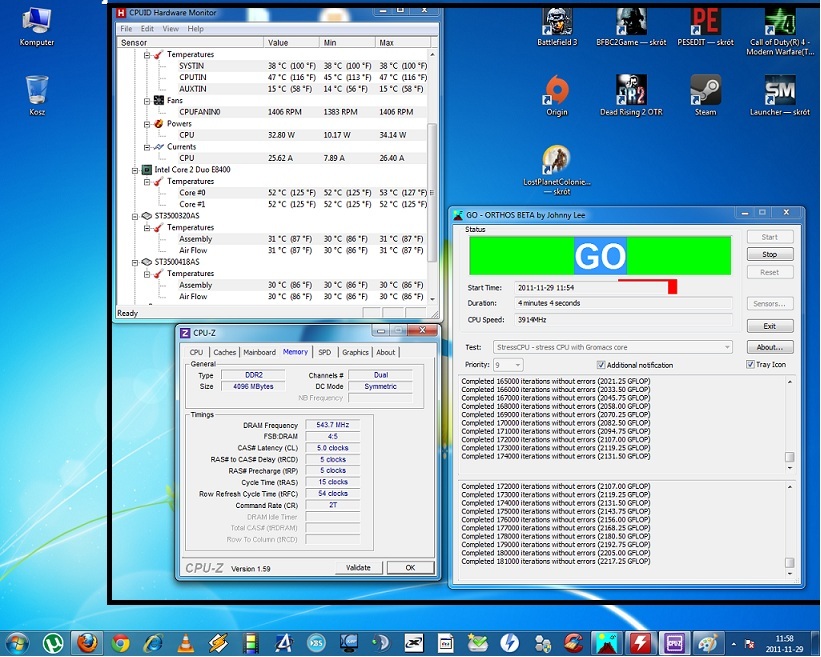Show hidden system tray icons
Image resolution: width=821 pixels, height=657 pixels.
coord(734,643)
